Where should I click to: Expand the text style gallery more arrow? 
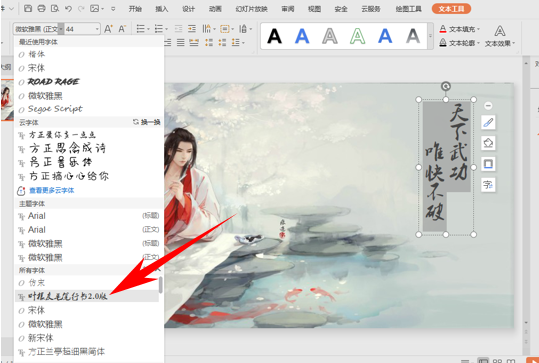point(430,36)
